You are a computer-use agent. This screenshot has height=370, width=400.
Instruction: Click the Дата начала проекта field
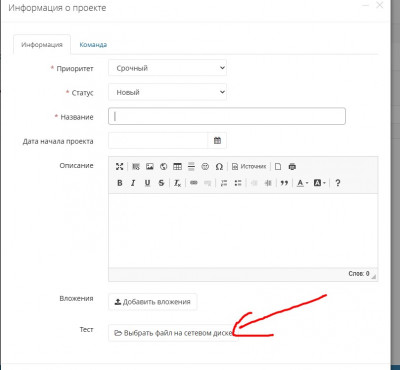pyautogui.click(x=158, y=141)
